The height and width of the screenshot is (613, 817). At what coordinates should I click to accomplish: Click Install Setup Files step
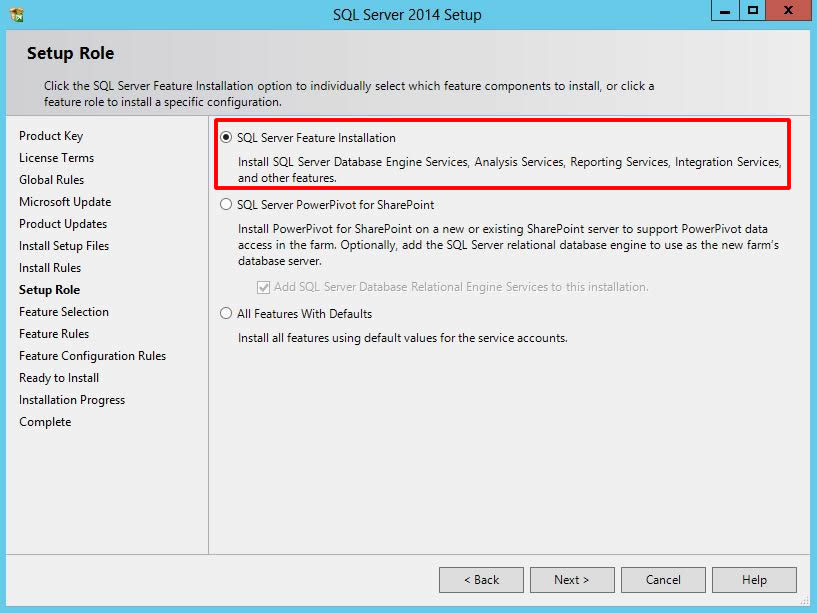[64, 246]
